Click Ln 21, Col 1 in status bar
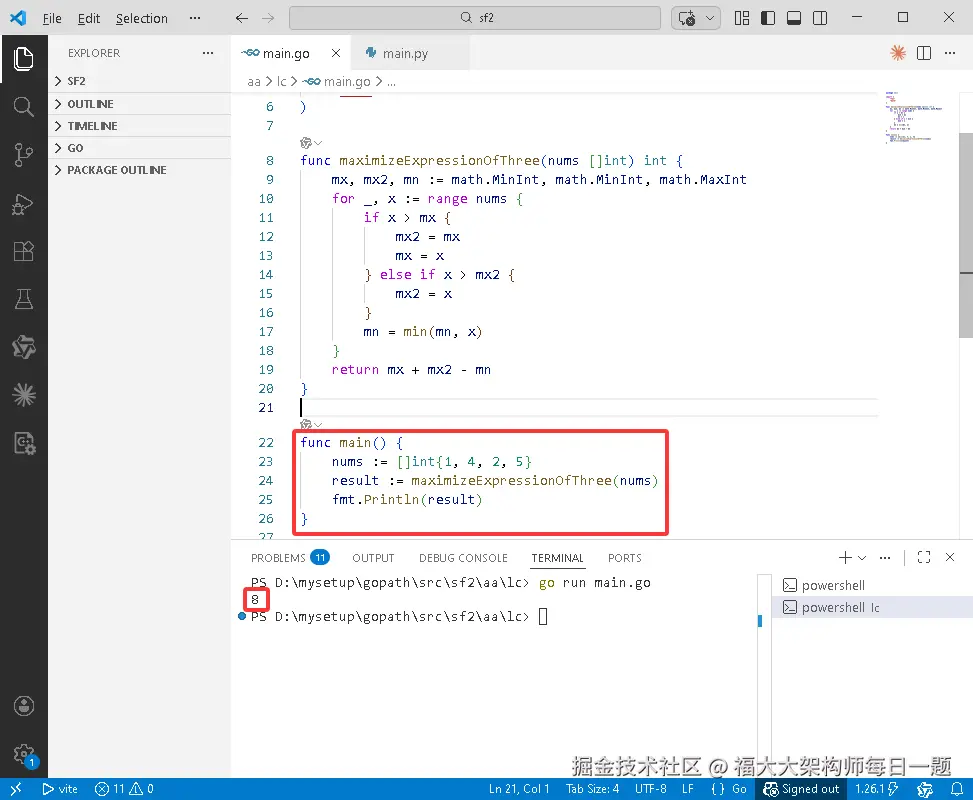Image resolution: width=973 pixels, height=800 pixels. [x=519, y=789]
